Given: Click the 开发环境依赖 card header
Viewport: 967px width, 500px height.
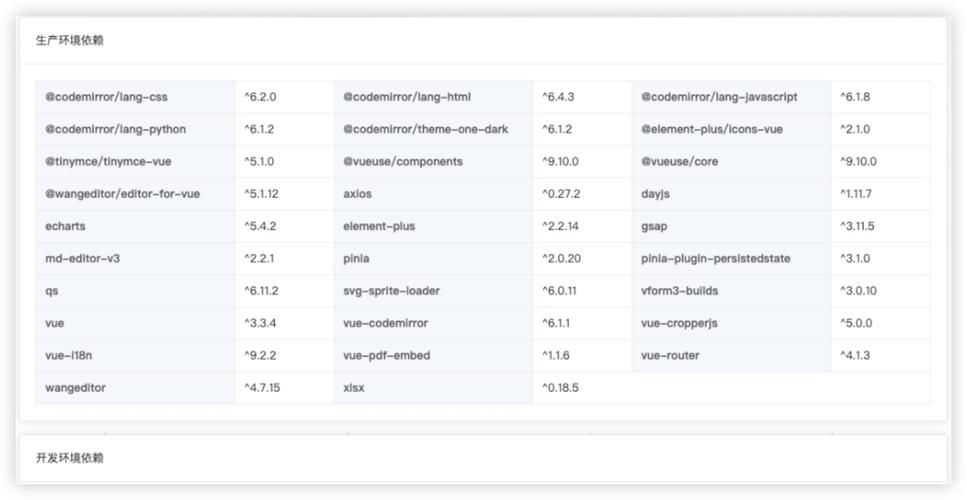Looking at the screenshot, I should point(483,458).
